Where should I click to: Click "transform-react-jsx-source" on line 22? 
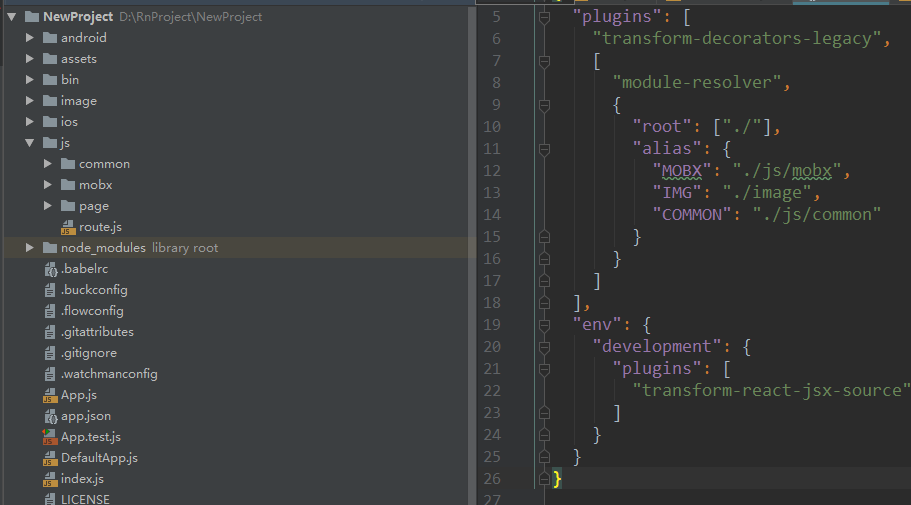(772, 391)
